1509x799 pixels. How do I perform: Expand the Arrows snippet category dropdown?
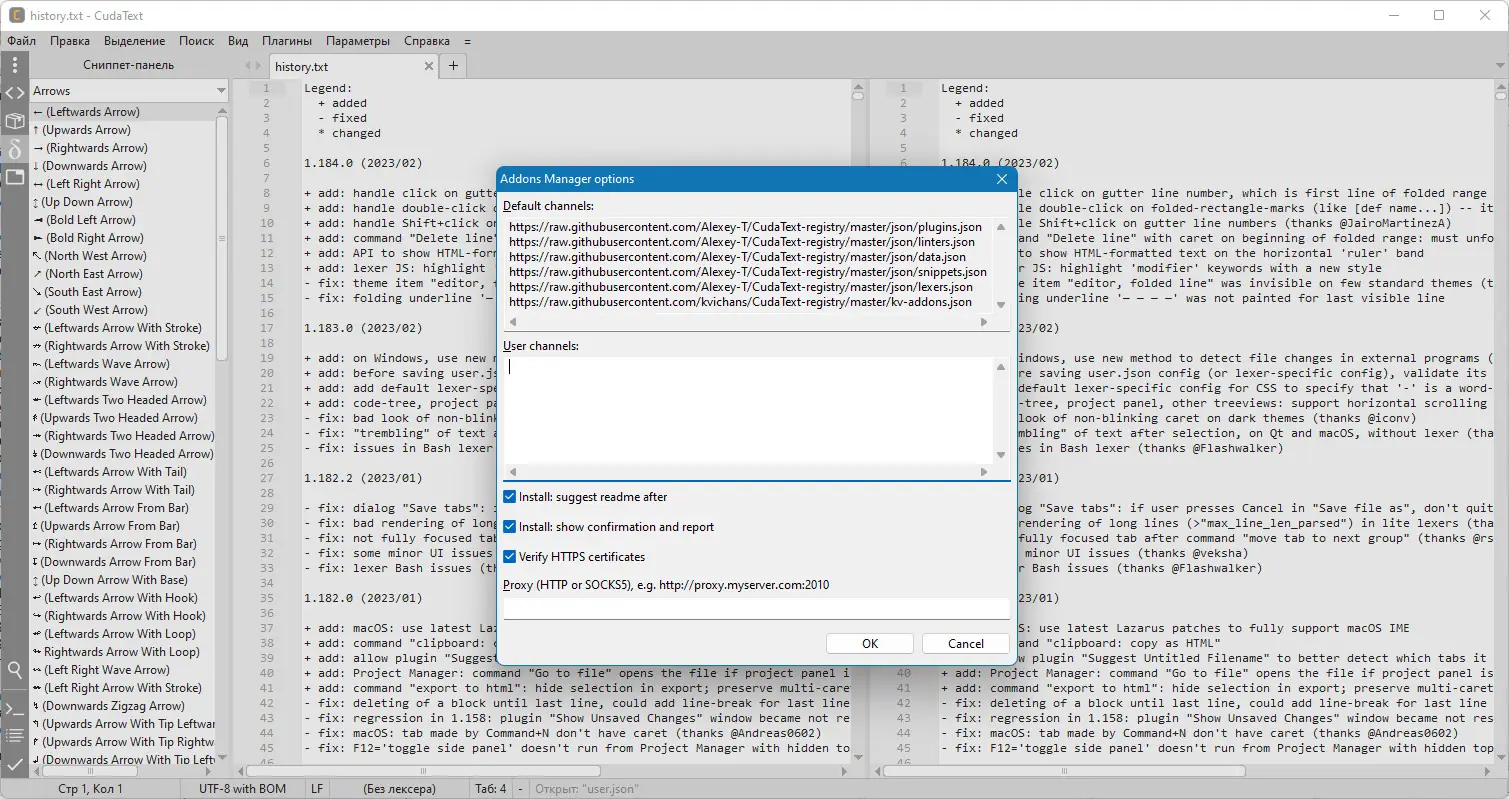point(222,91)
